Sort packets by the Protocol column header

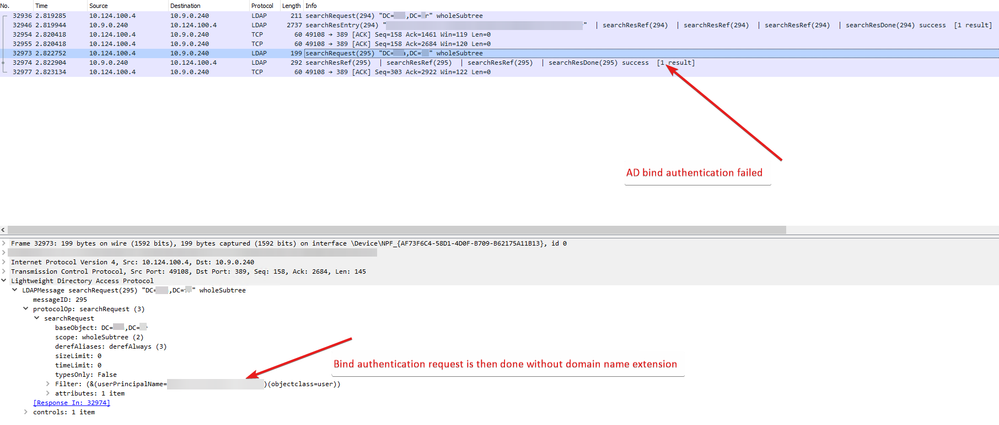262,5
